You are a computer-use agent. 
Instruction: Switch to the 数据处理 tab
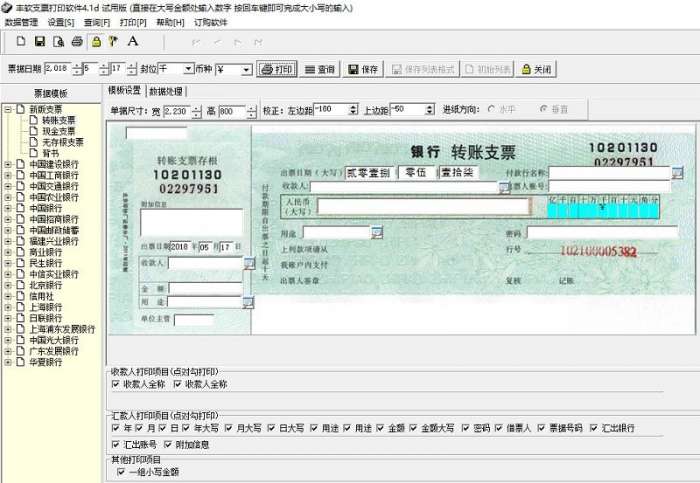click(166, 92)
